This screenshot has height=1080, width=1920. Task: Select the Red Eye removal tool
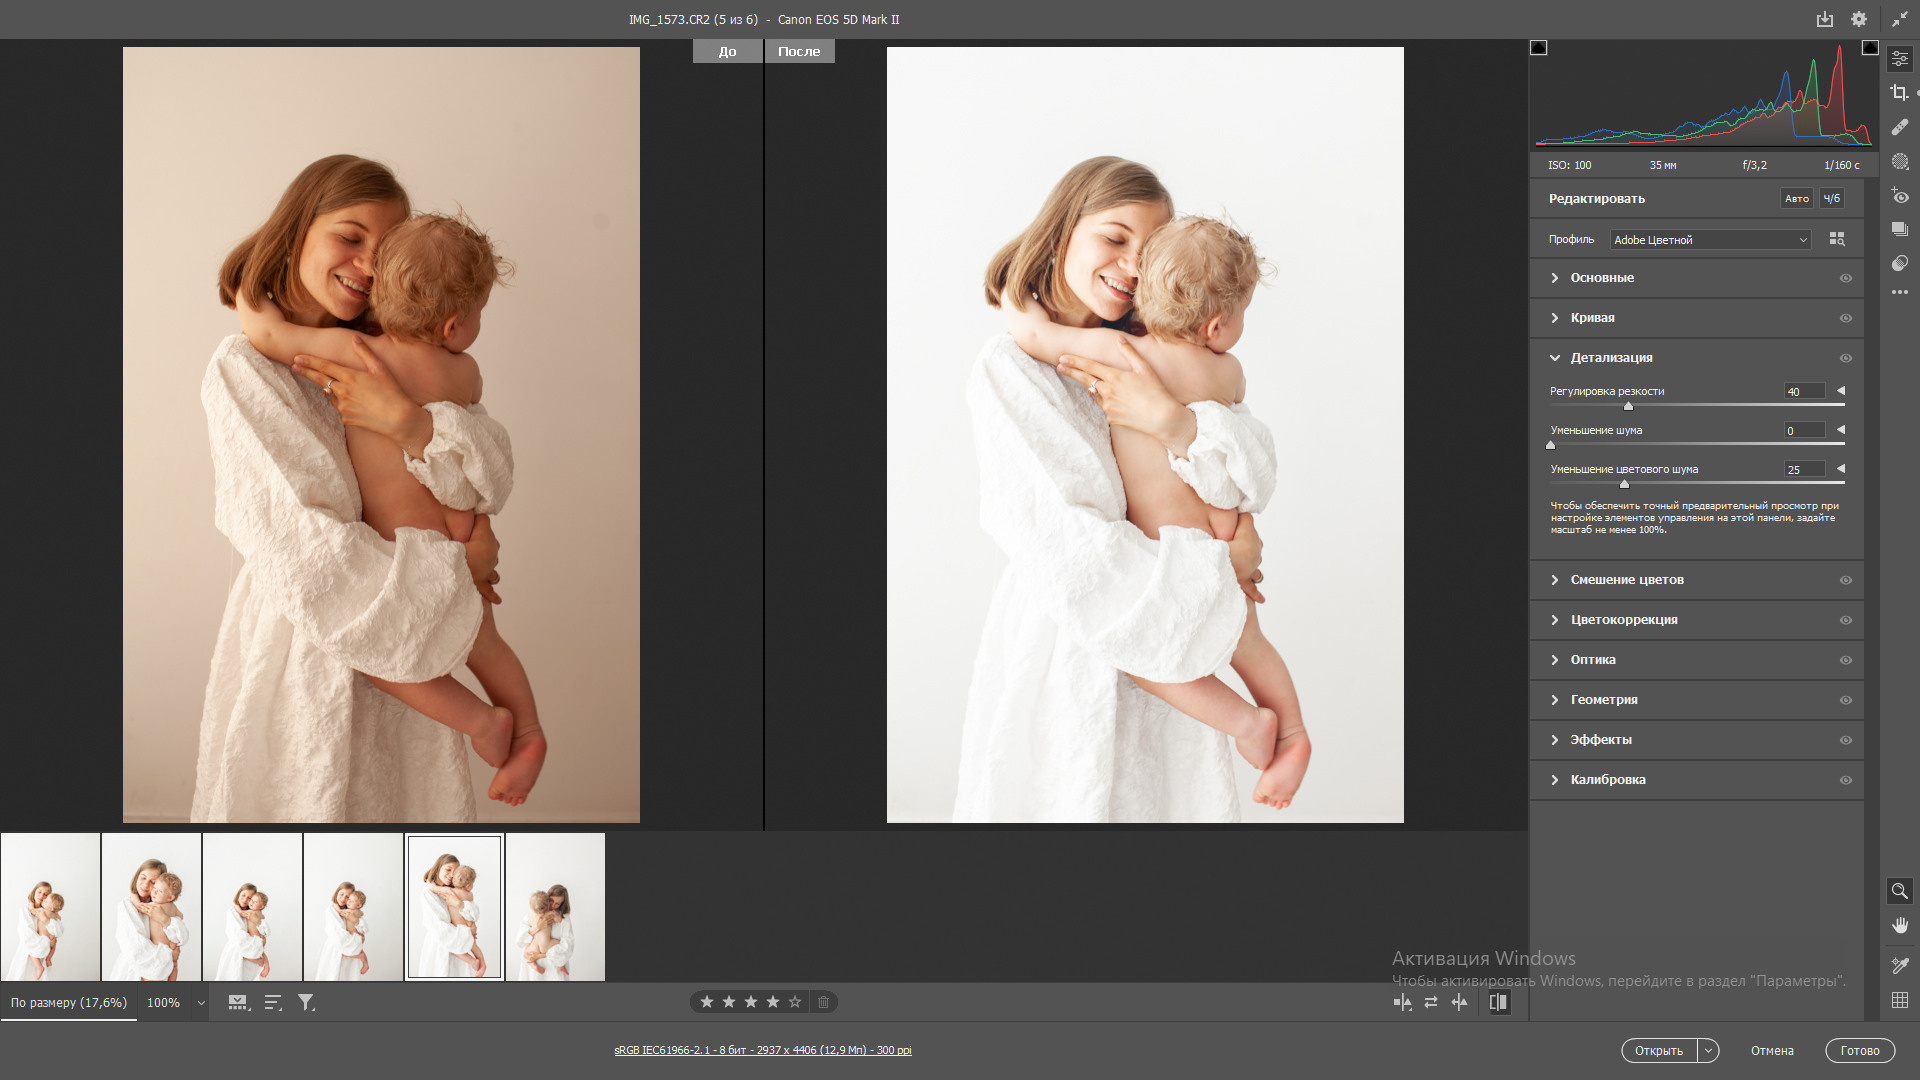pyautogui.click(x=1899, y=196)
